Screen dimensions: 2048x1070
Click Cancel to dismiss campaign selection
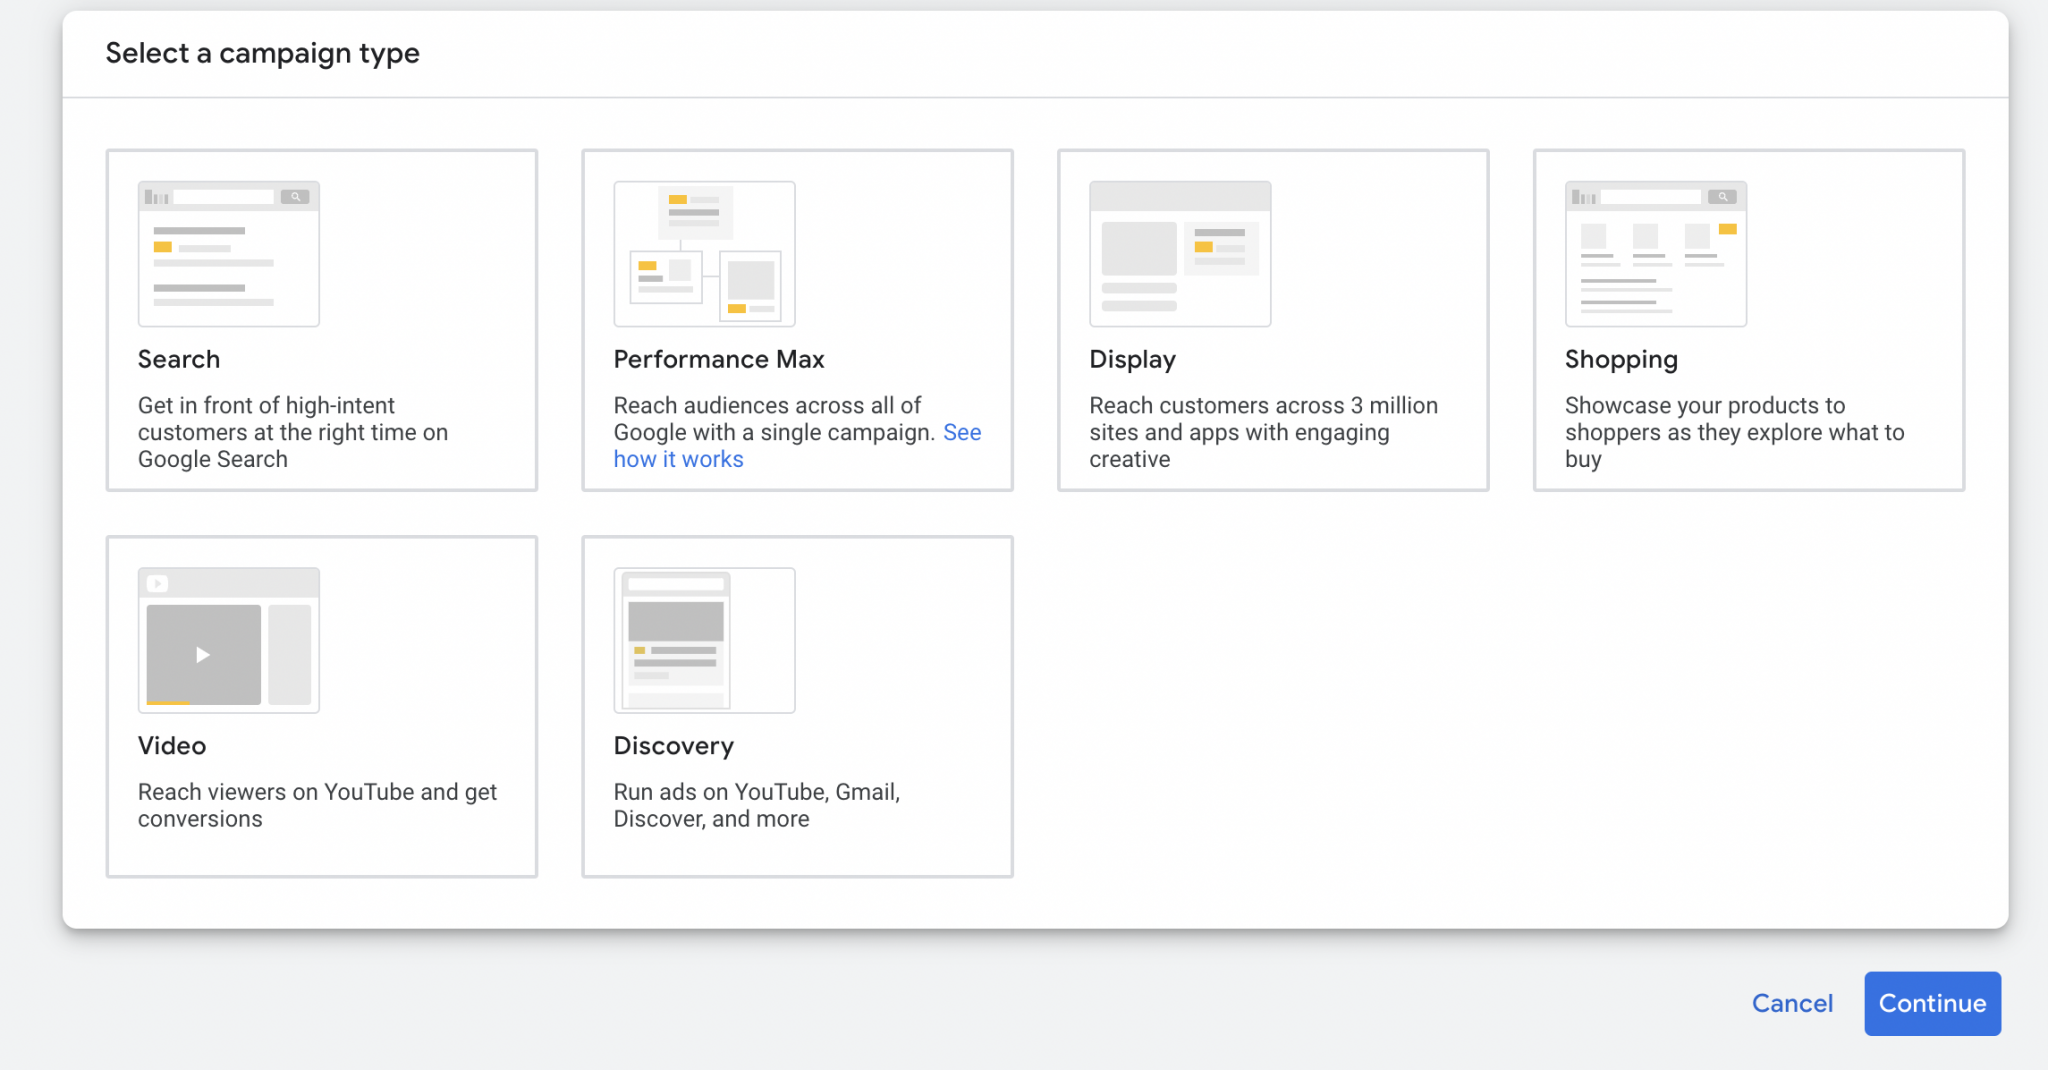(x=1792, y=1003)
